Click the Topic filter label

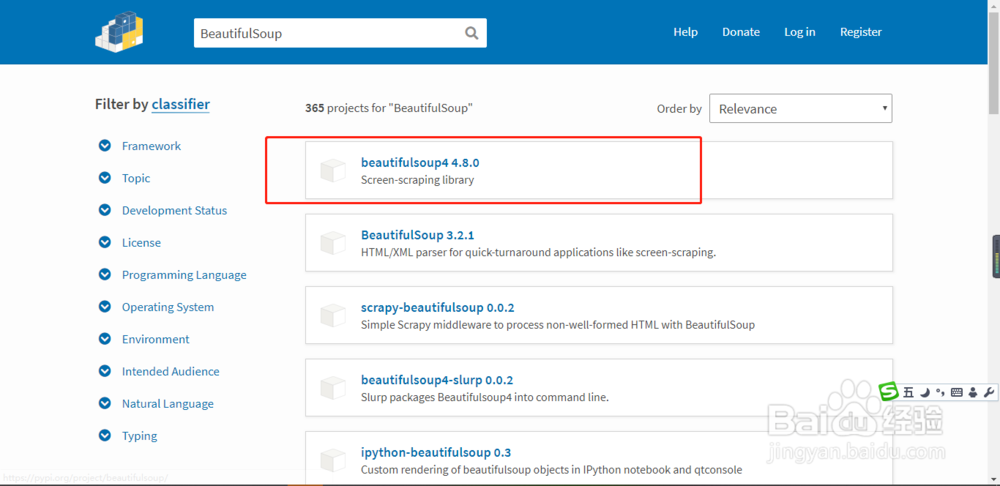tap(136, 178)
